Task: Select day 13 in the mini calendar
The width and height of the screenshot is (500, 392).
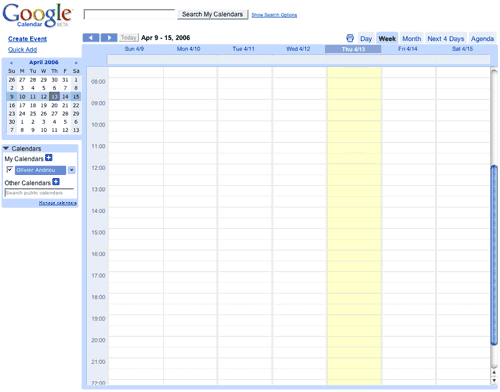Action: coord(54,97)
